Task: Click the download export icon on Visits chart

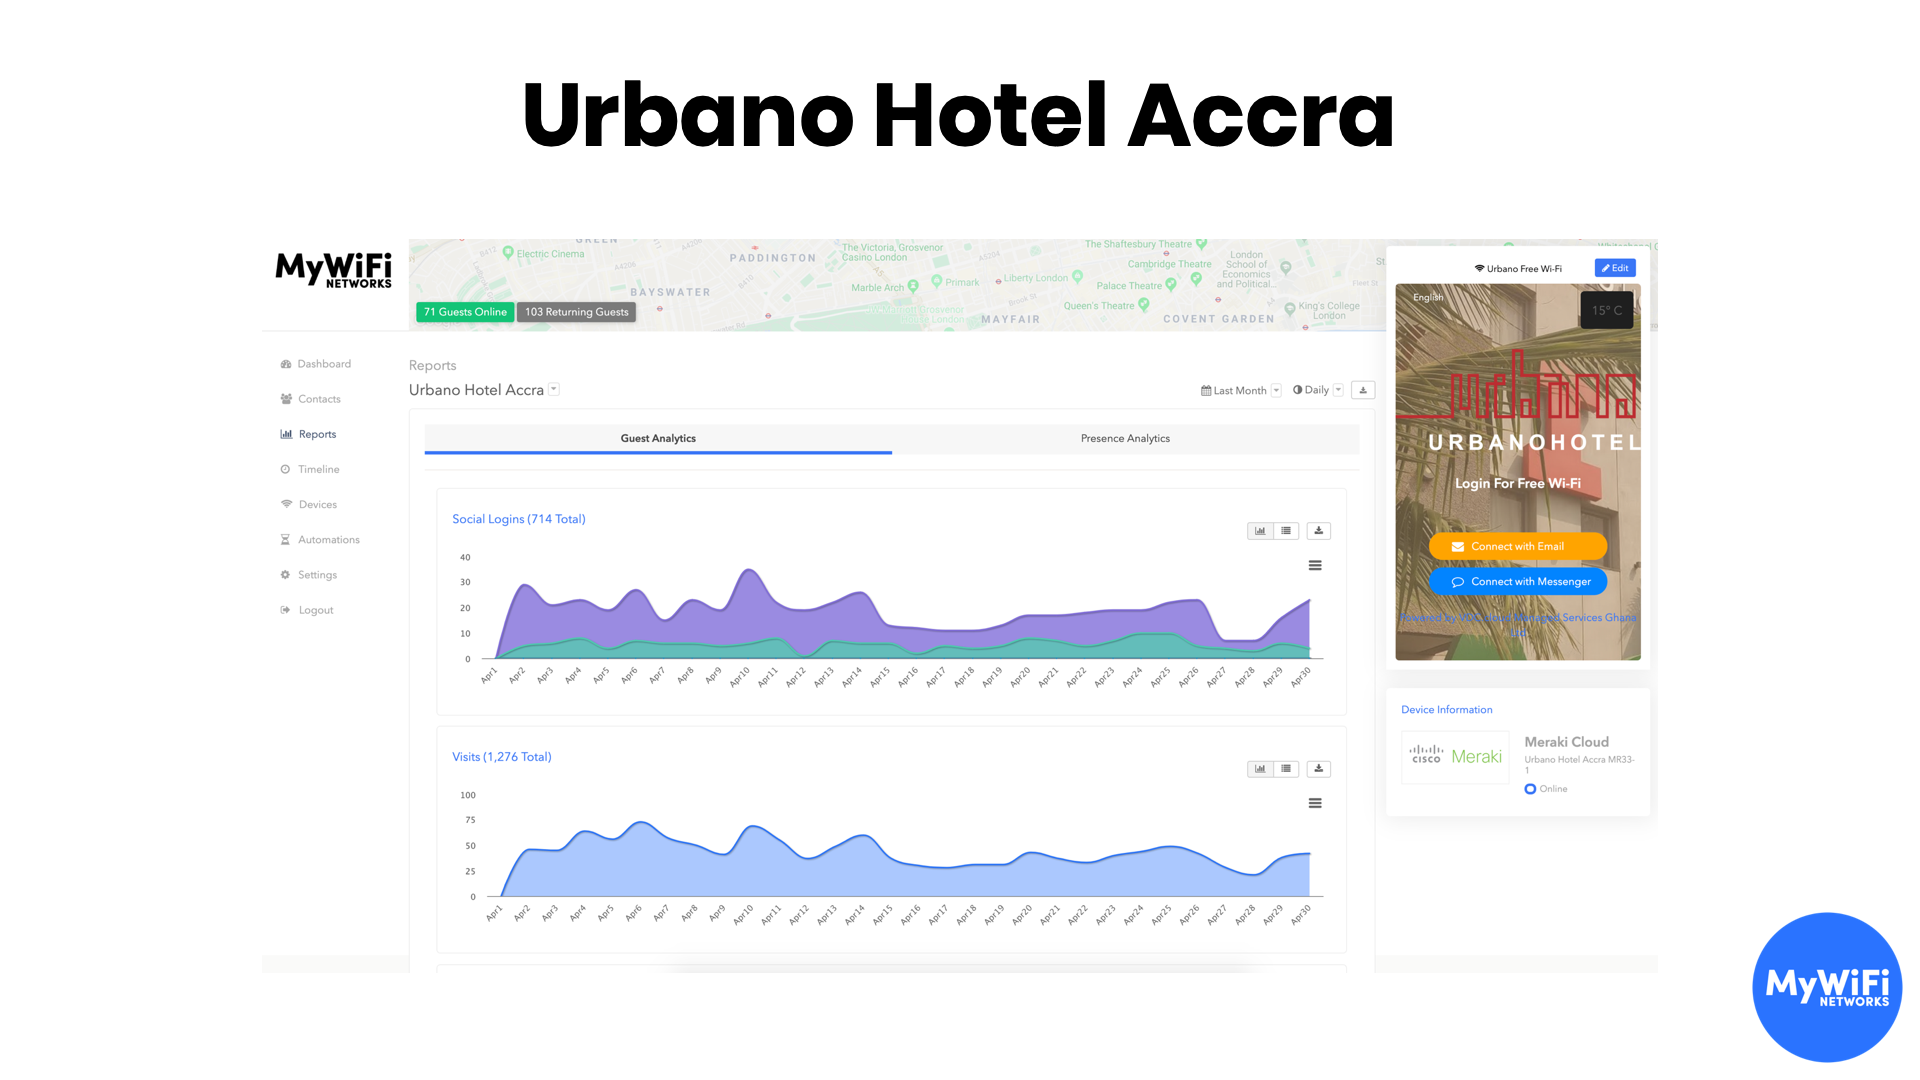Action: tap(1319, 767)
